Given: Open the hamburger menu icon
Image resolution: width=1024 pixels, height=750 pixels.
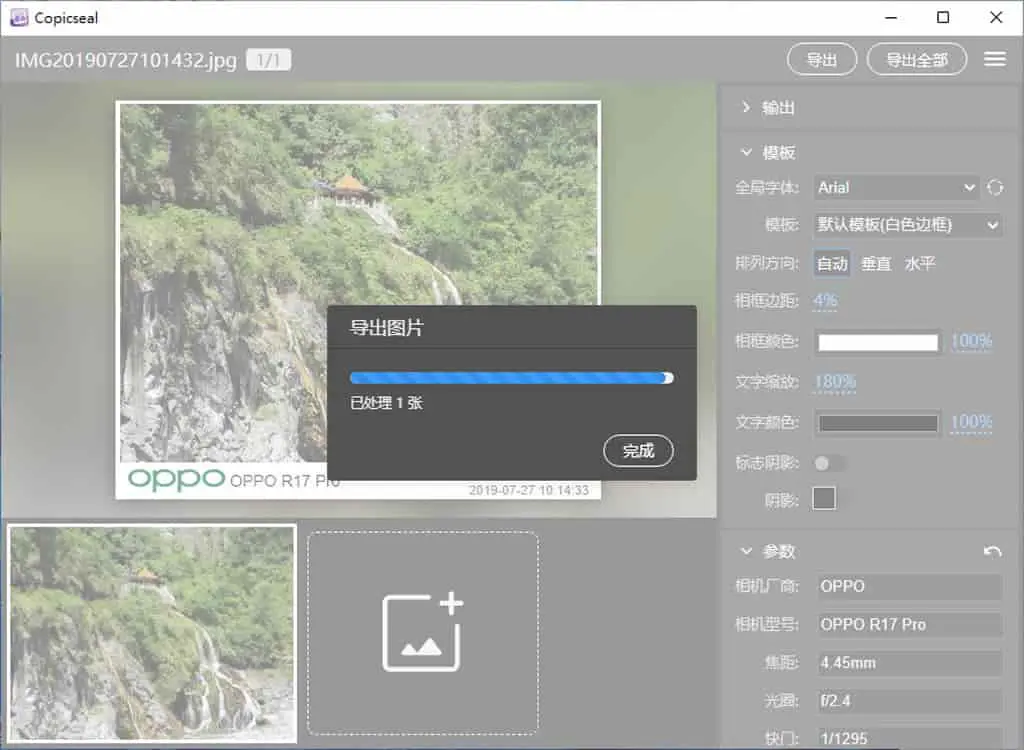Looking at the screenshot, I should (995, 59).
